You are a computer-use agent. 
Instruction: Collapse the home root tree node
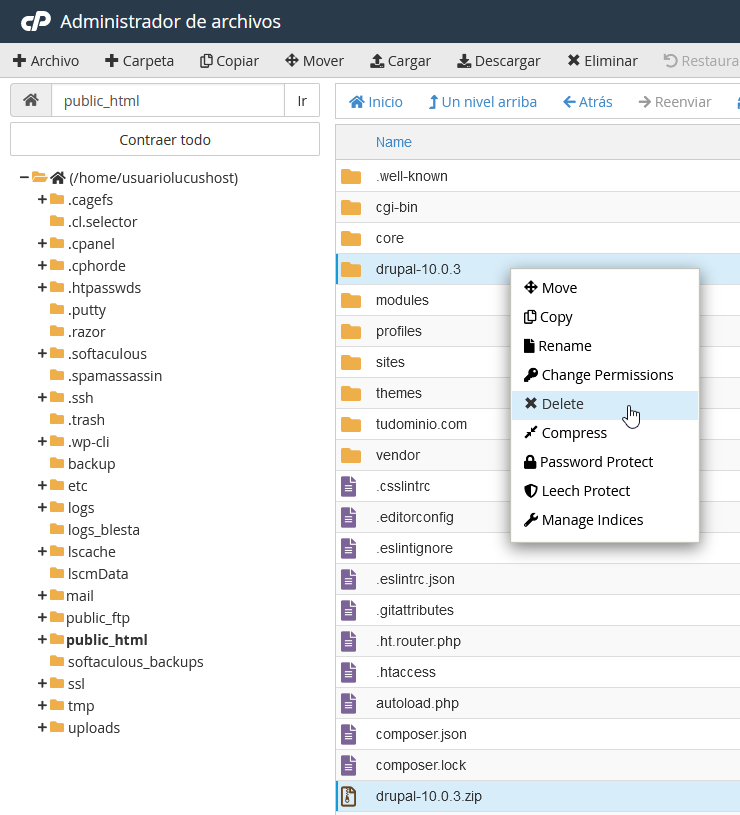(24, 178)
